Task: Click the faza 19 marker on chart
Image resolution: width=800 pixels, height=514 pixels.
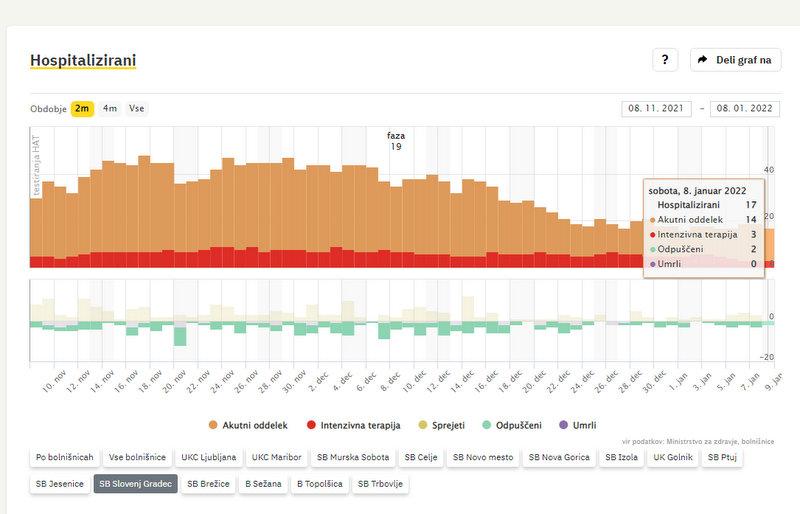Action: click(x=396, y=140)
